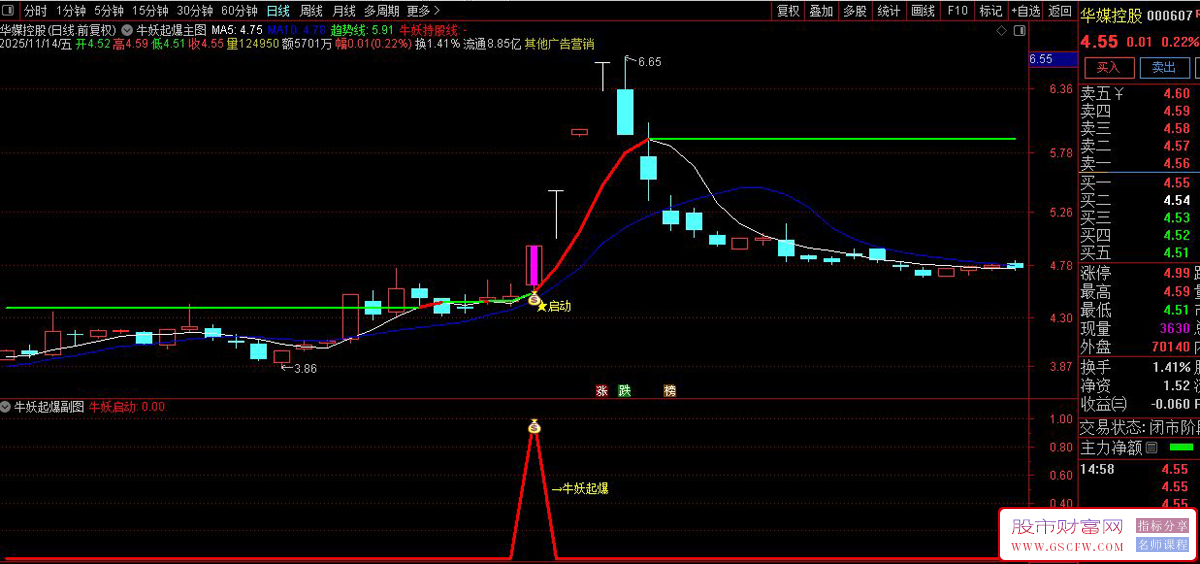Click the 复权 toolbar button
Screen dimensions: 1200x564
click(788, 11)
